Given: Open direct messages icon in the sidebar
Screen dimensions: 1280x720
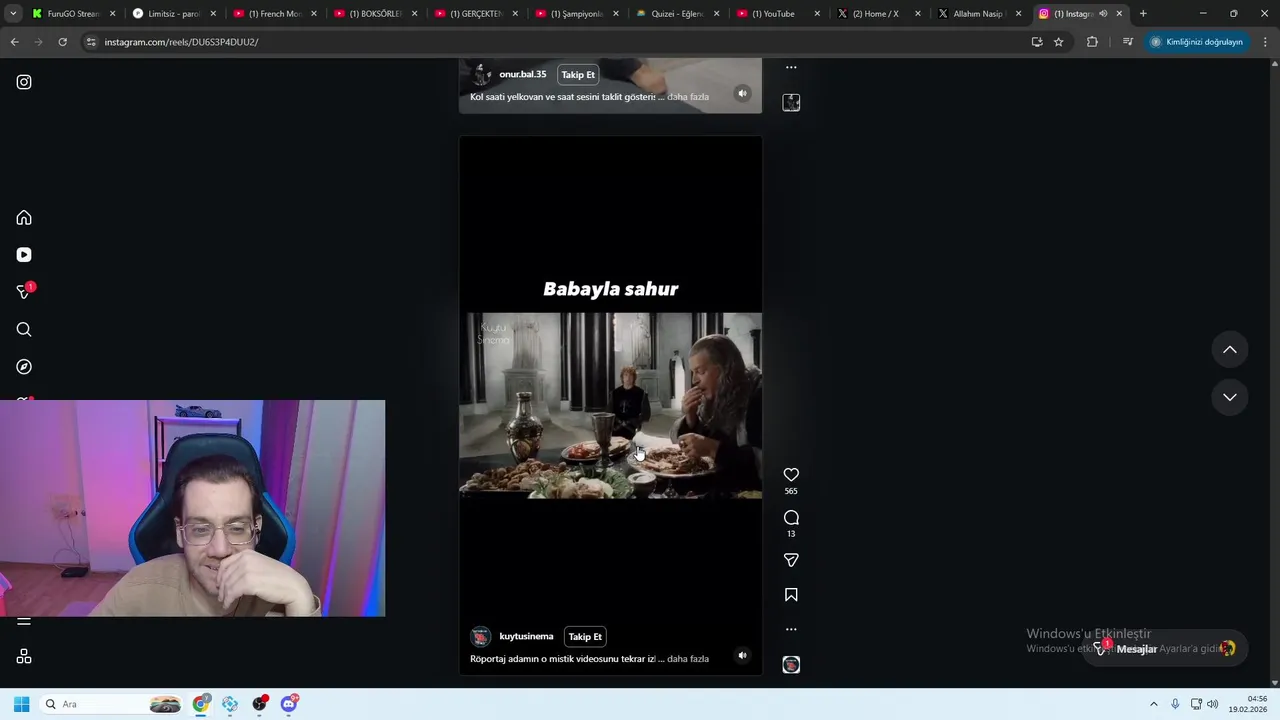Looking at the screenshot, I should [x=24, y=292].
